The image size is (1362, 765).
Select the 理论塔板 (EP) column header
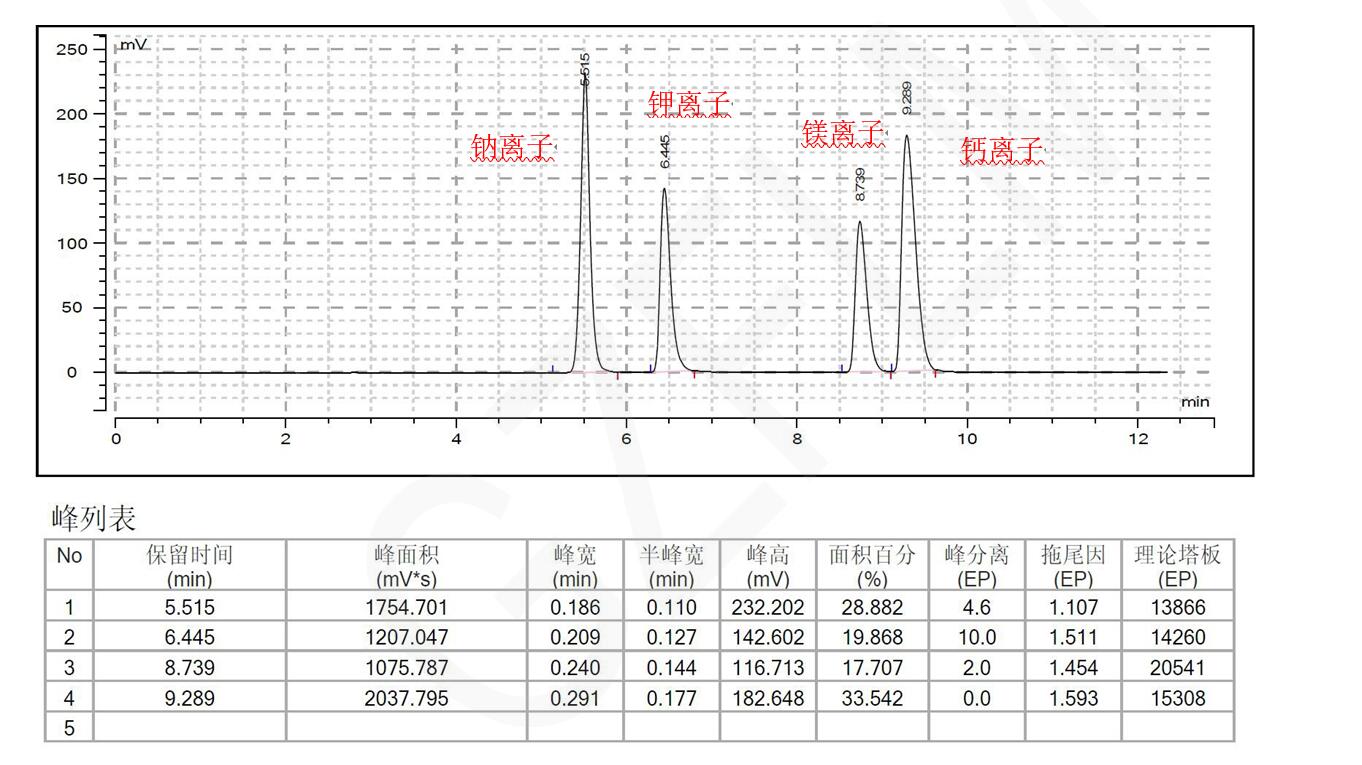[x=1177, y=566]
